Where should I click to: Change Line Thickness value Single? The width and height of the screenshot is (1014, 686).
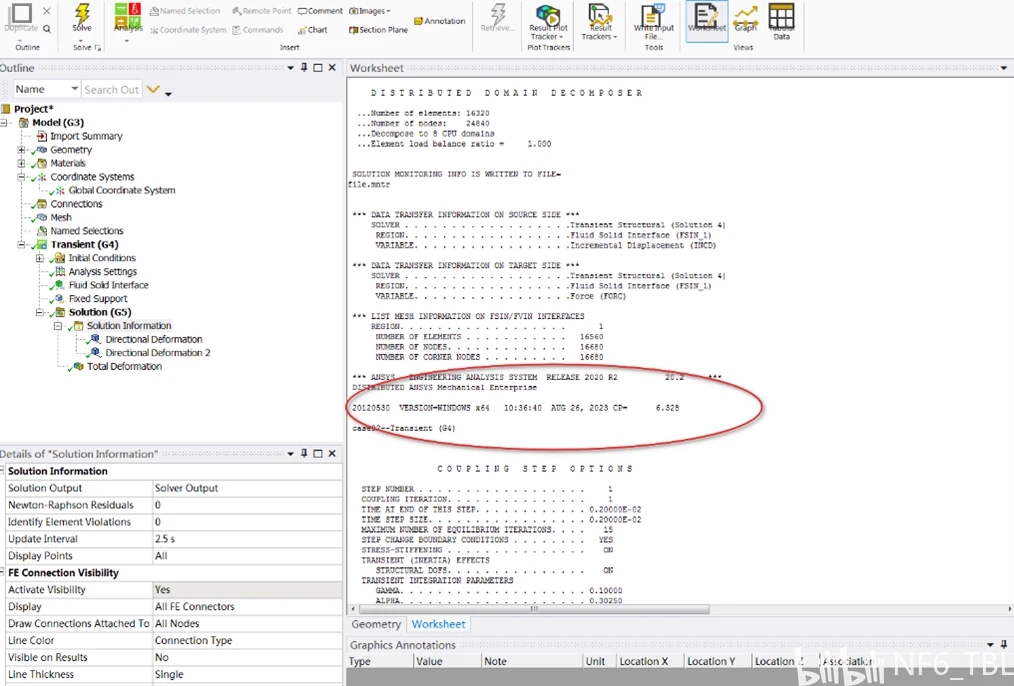coord(247,674)
